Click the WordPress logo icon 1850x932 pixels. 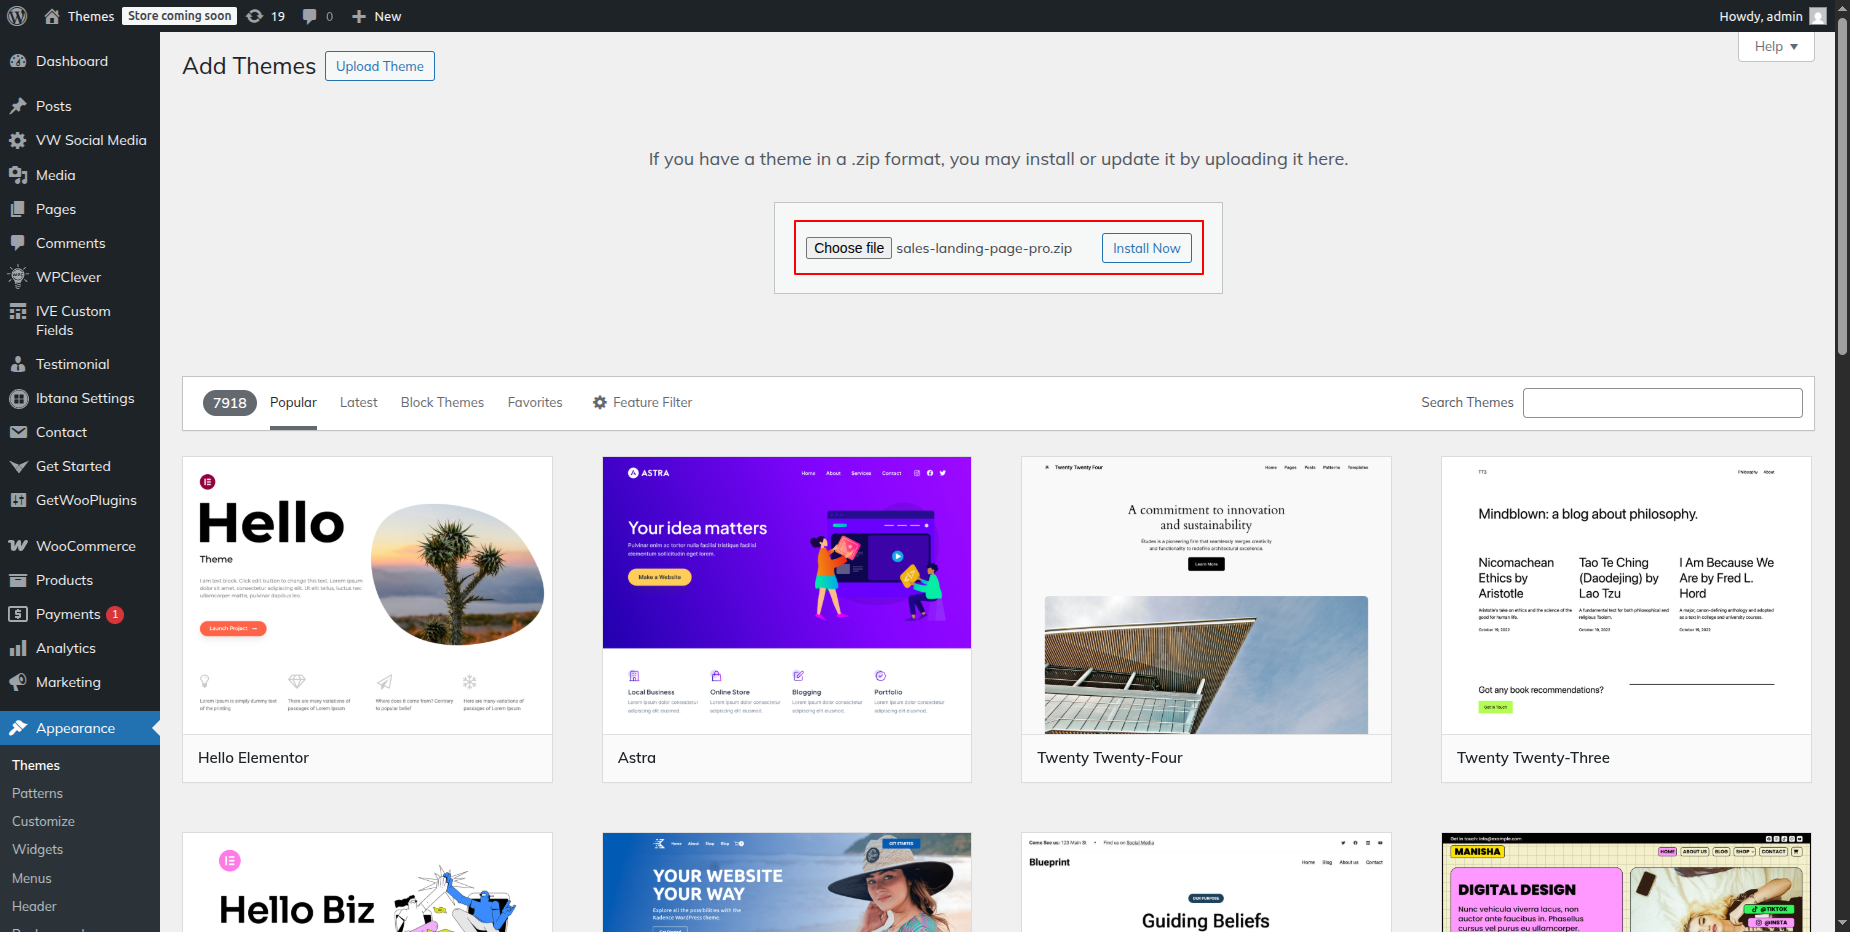17,16
